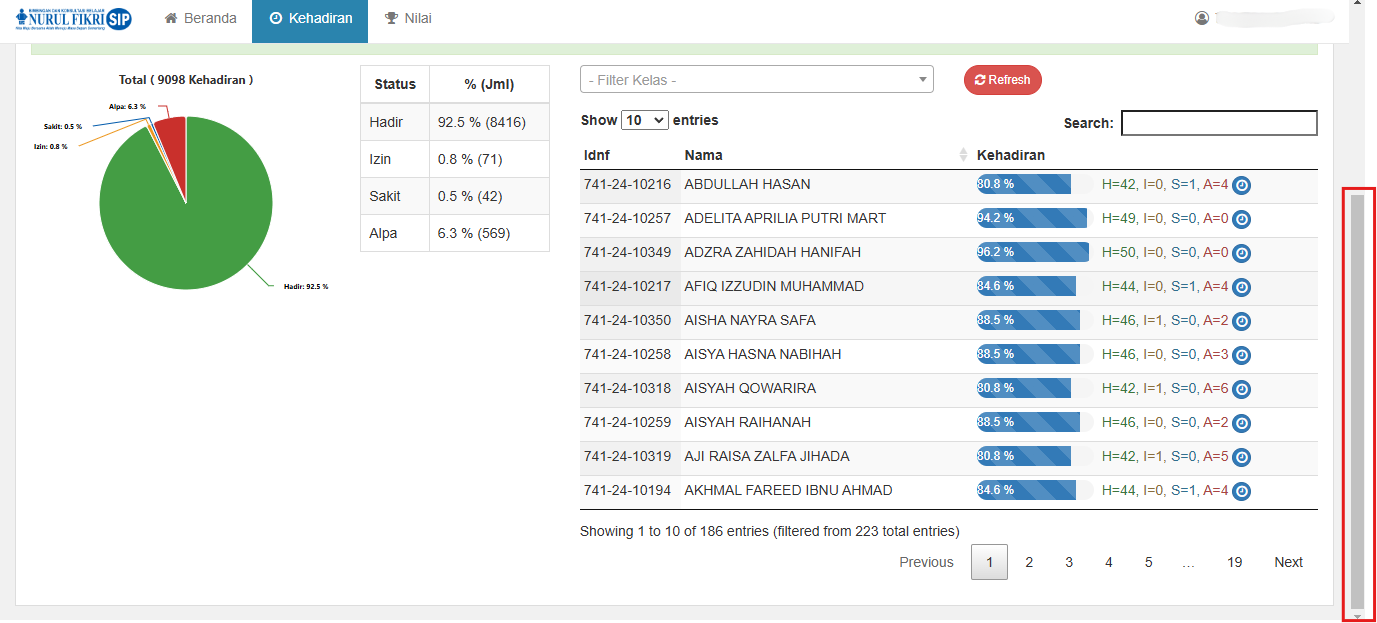Open the Filter Kelas dropdown
This screenshot has width=1377, height=623.
(x=756, y=80)
